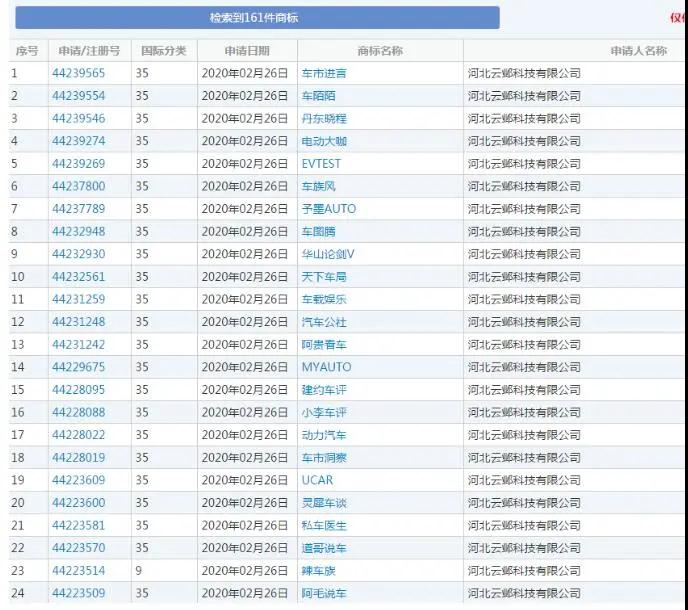The image size is (688, 610).
Task: Open application number 44223609
Action: pyautogui.click(x=79, y=480)
